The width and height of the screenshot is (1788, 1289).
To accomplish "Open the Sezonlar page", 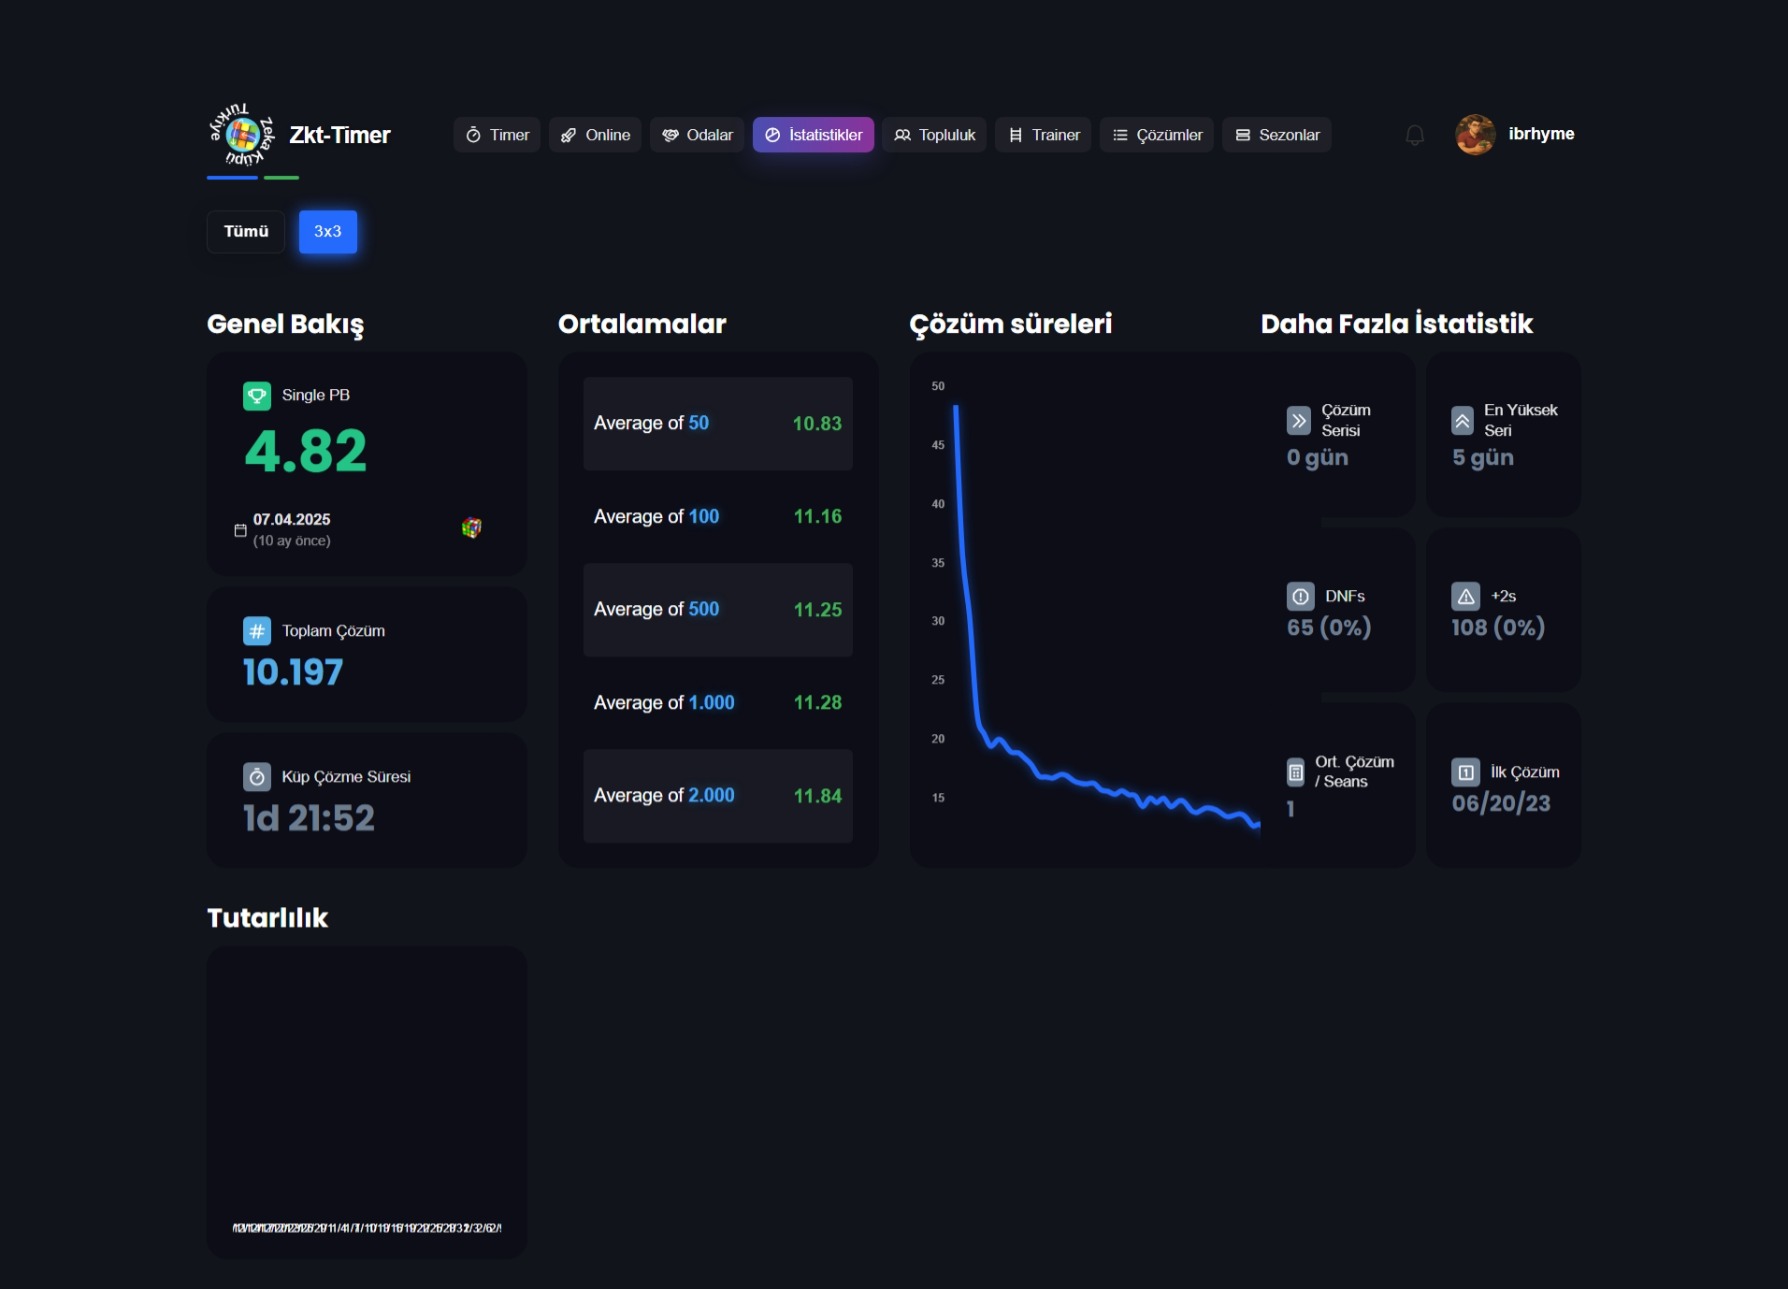I will 1277,135.
